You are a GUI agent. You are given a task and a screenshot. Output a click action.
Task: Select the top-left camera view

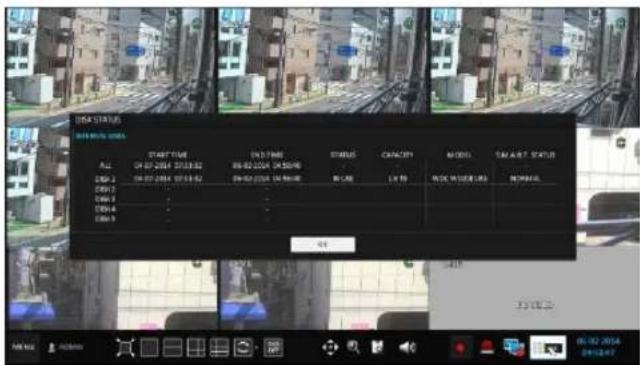111,60
